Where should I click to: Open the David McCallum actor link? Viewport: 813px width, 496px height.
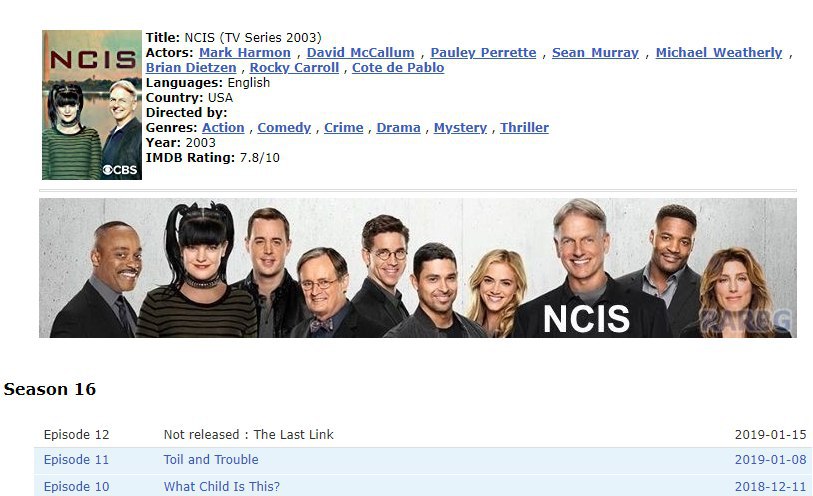point(360,53)
